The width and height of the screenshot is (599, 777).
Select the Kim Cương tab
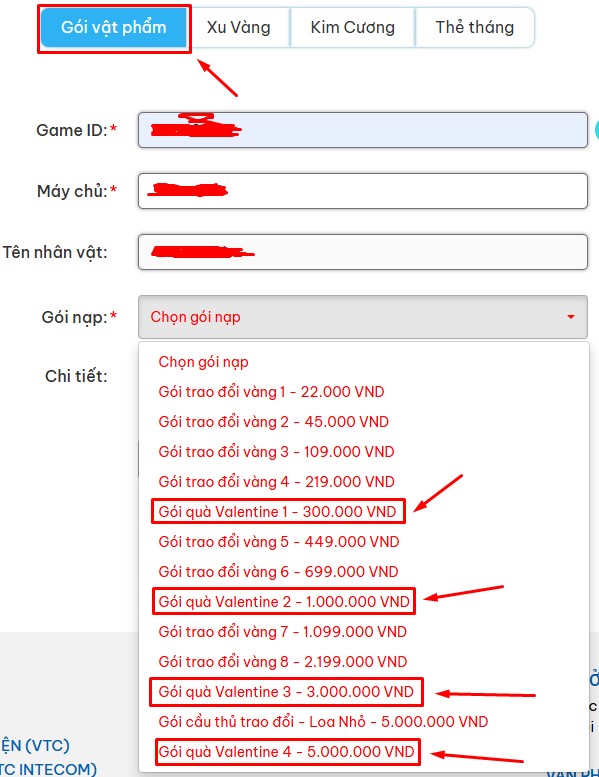point(352,28)
